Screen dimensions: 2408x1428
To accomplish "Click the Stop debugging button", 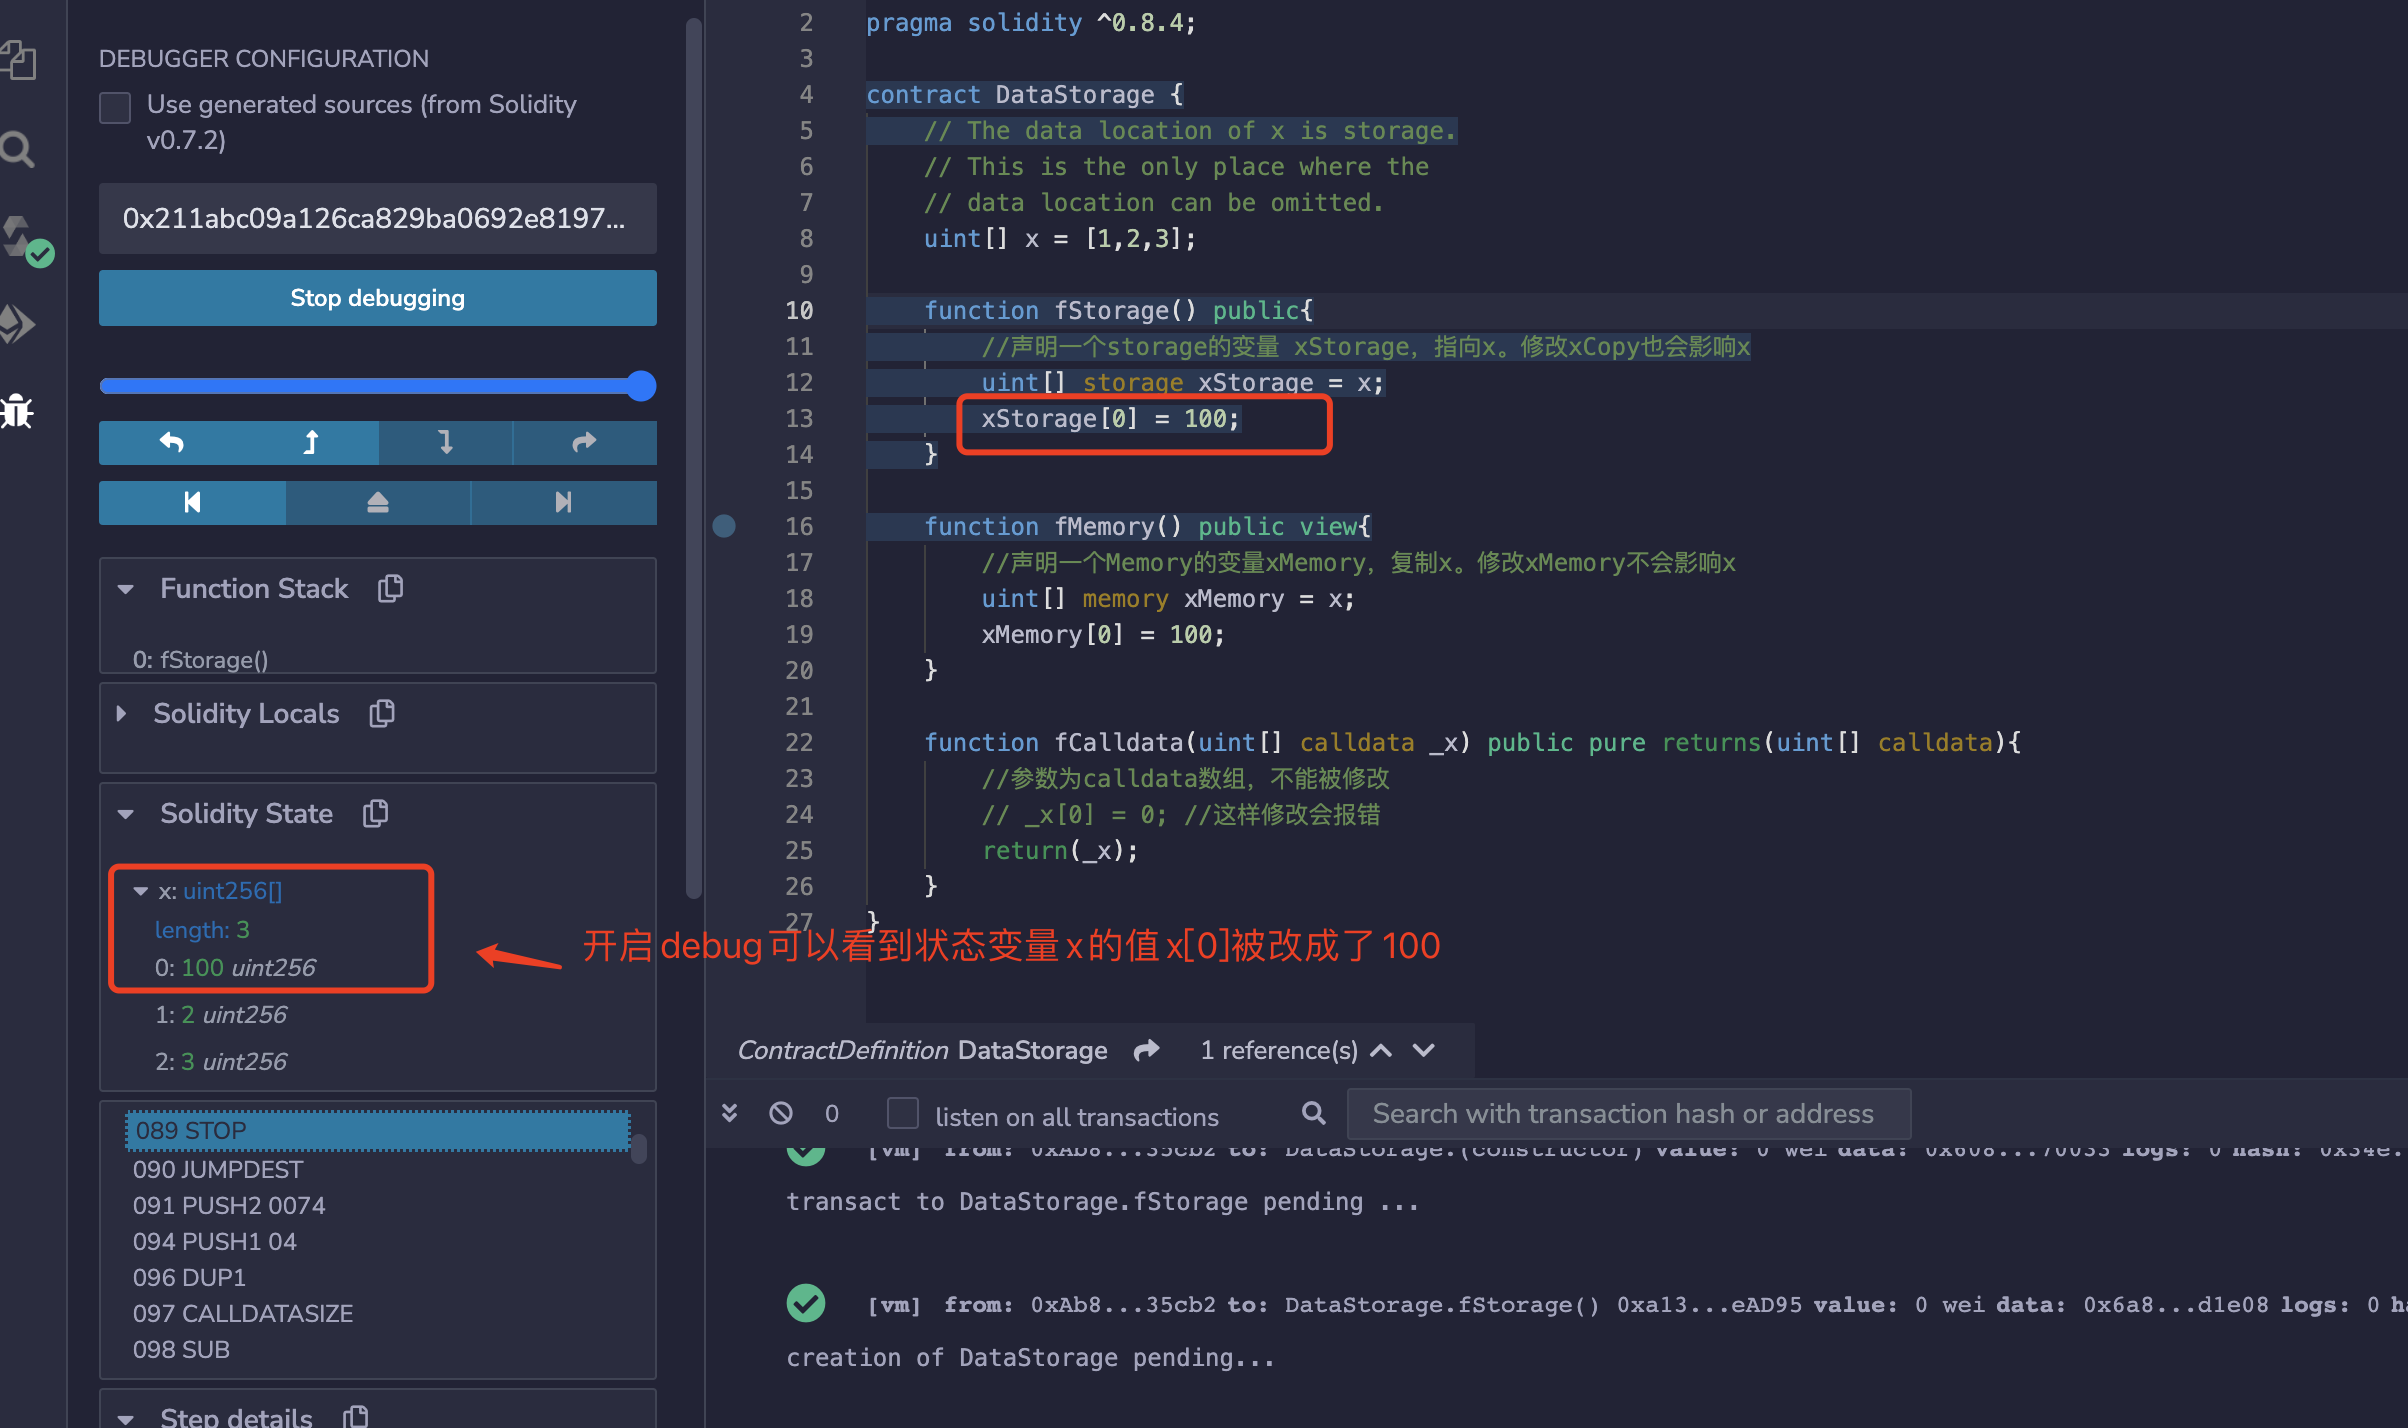I will [x=377, y=298].
